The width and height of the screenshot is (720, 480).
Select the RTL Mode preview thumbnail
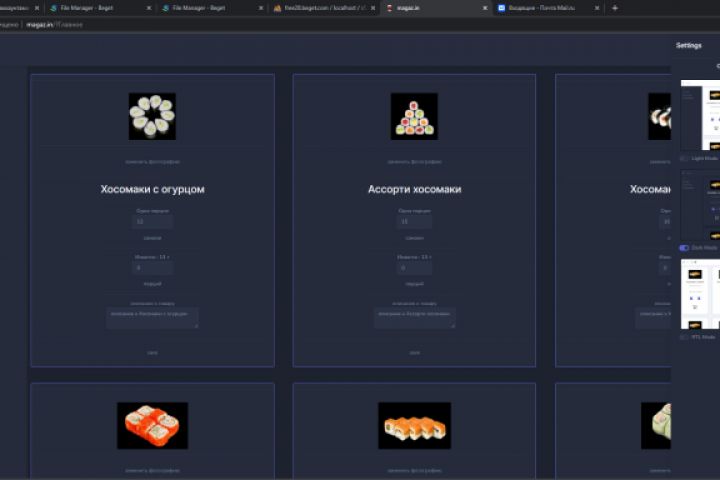(700, 294)
